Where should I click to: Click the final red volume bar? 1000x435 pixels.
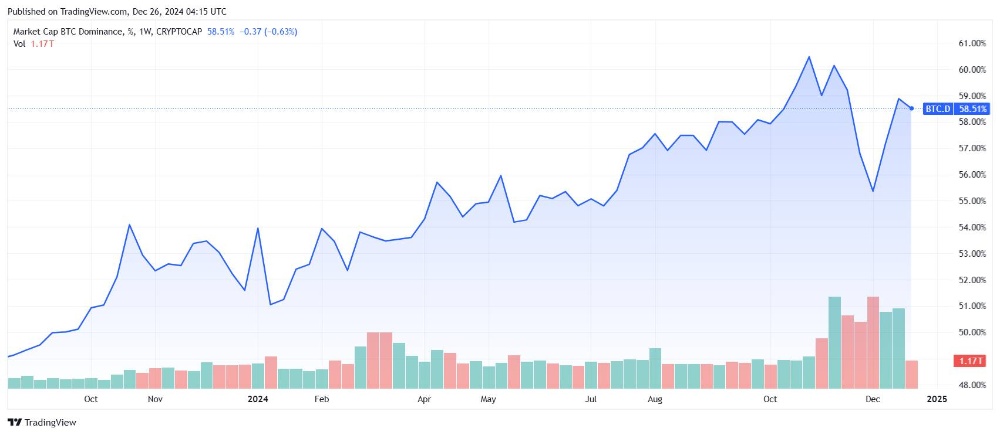[911, 374]
